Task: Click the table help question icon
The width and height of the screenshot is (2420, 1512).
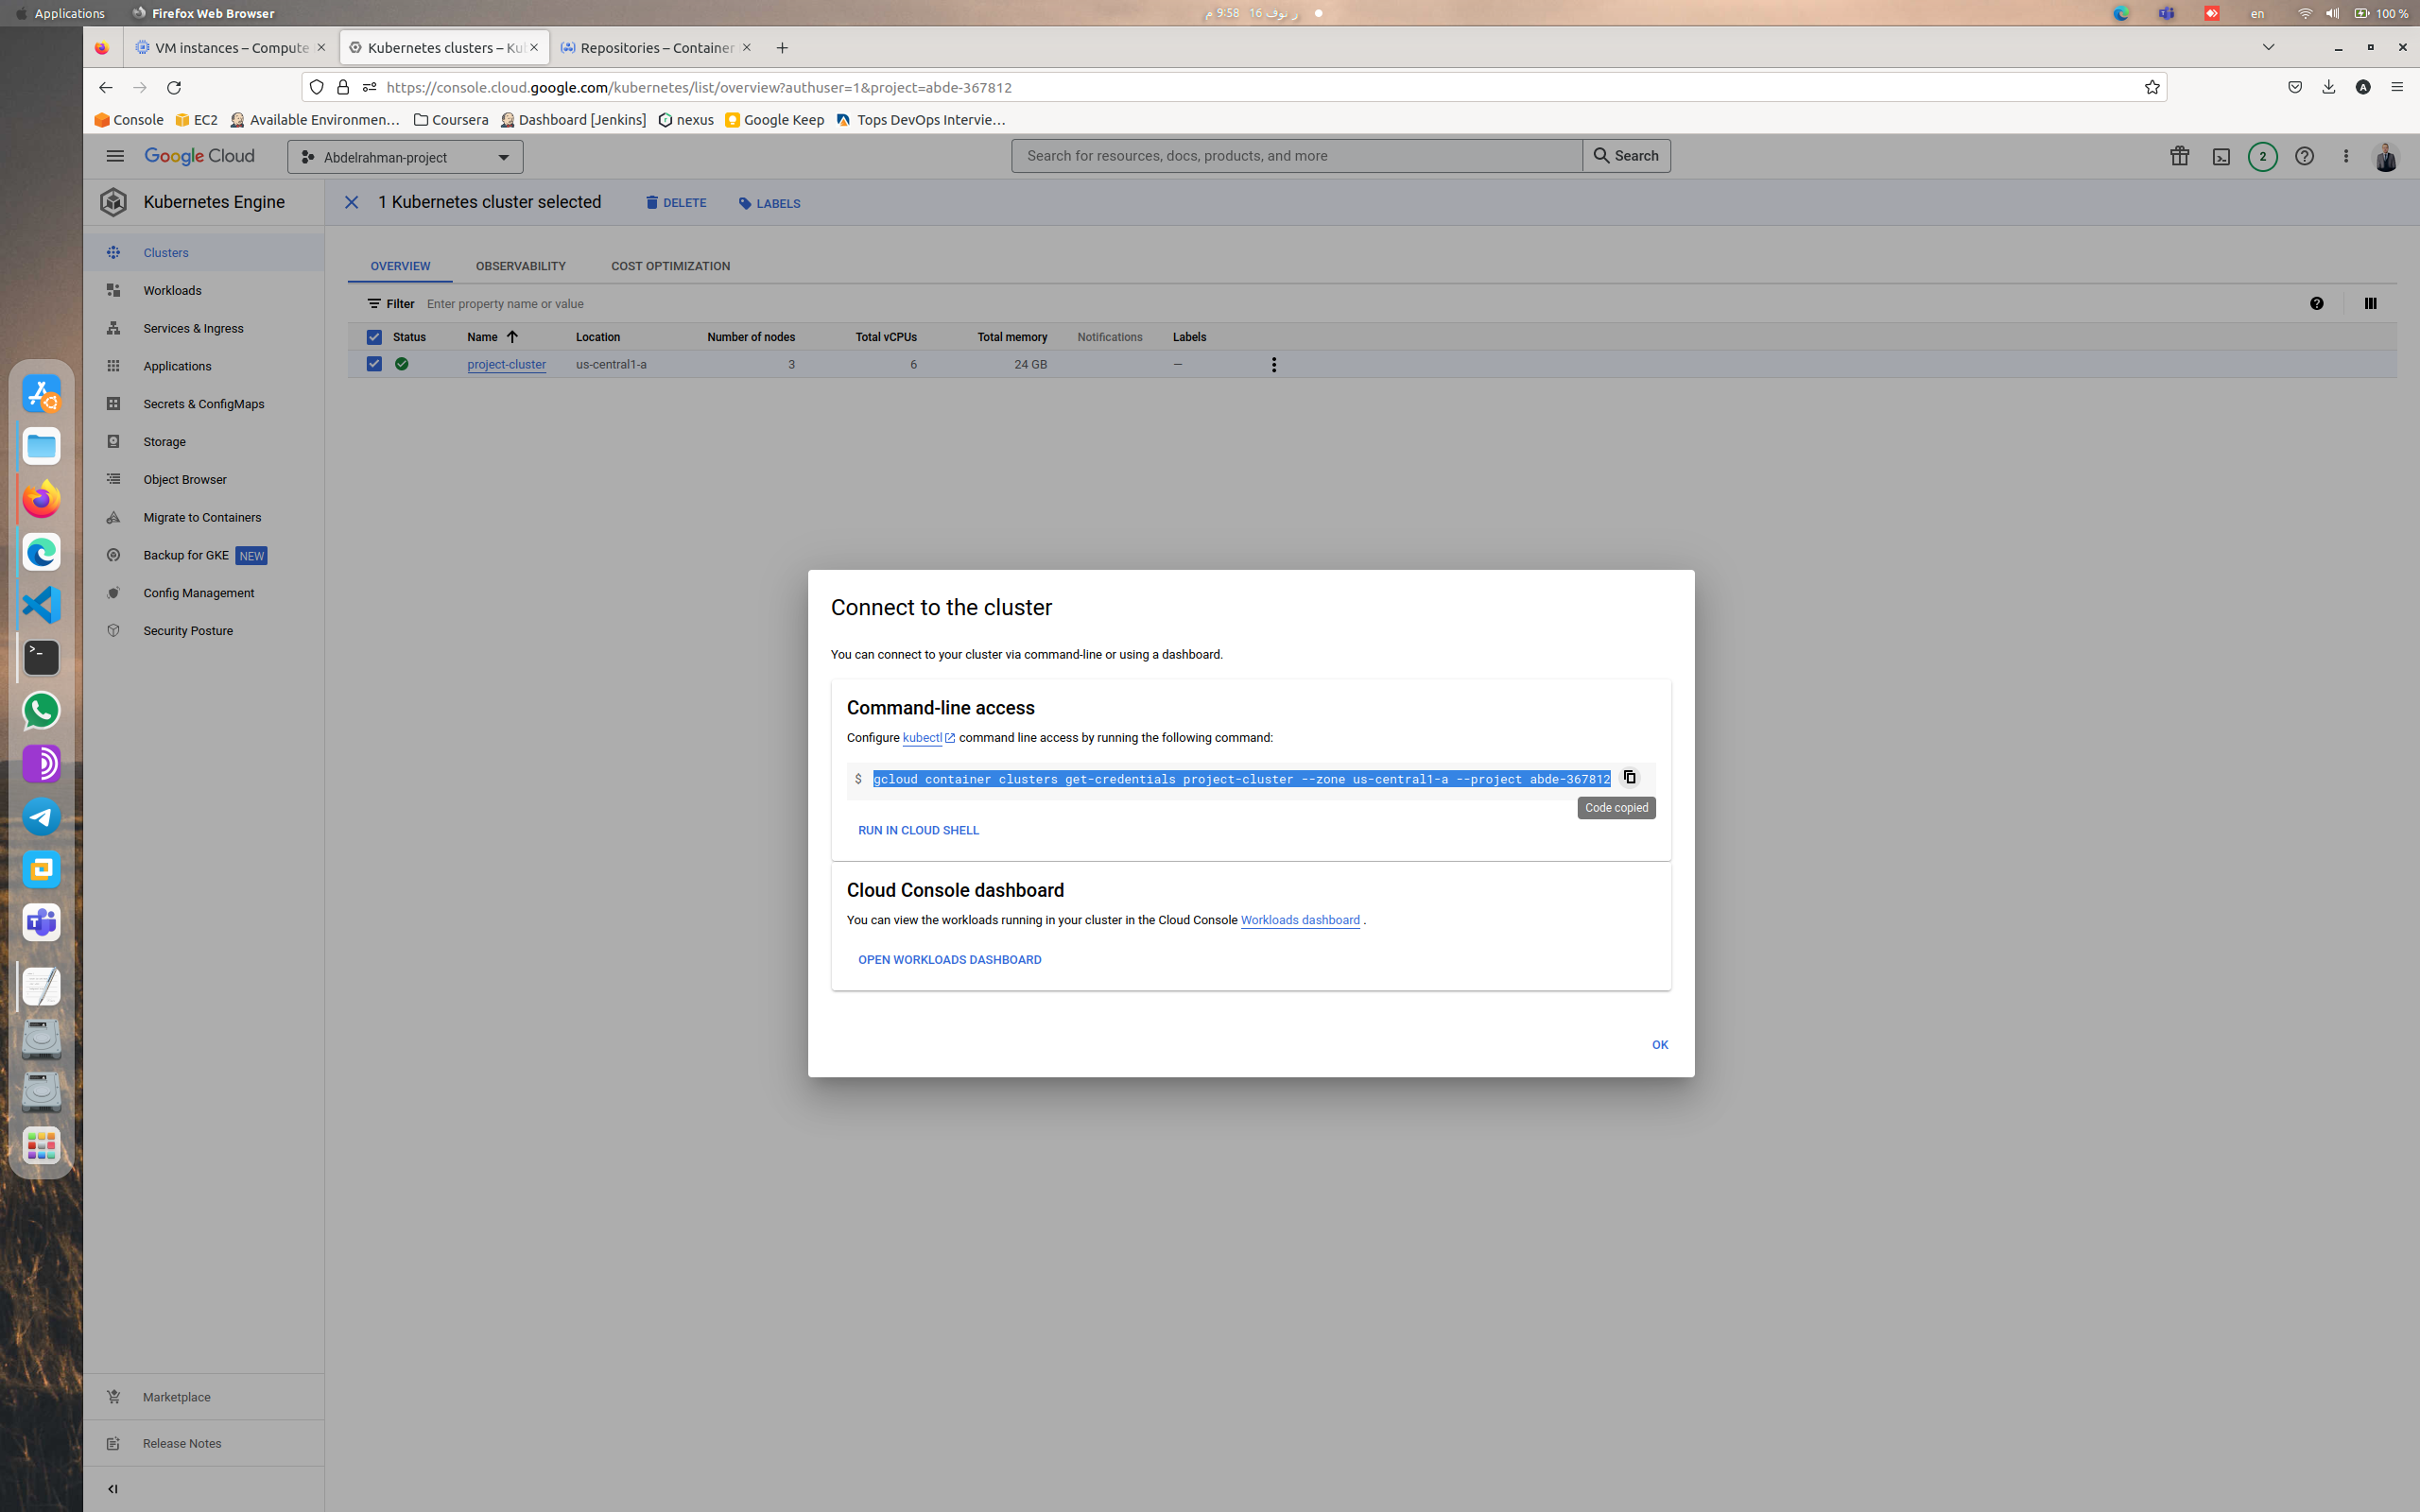Action: (2316, 304)
